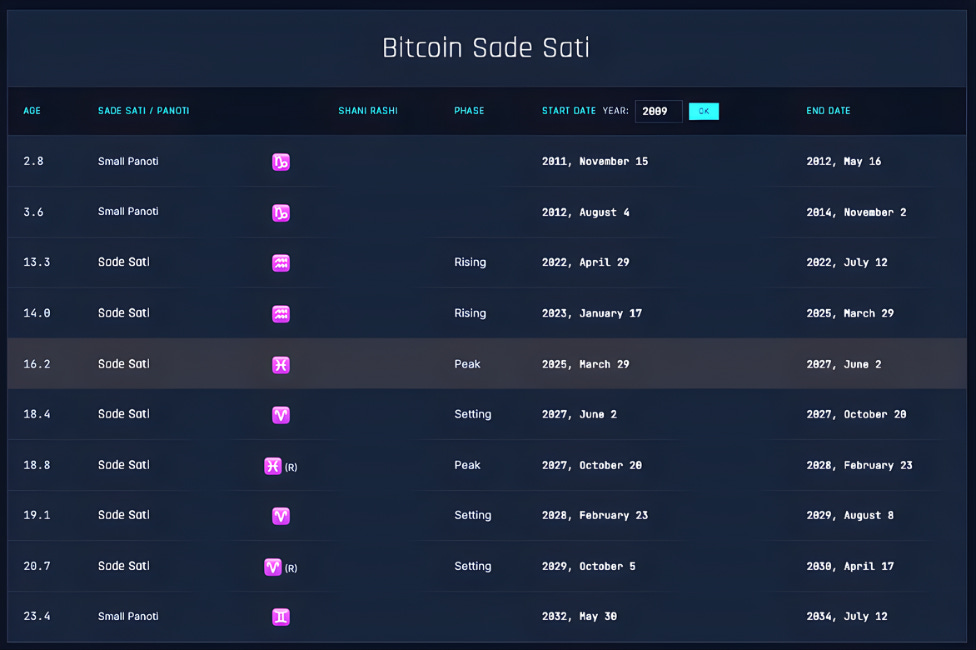The height and width of the screenshot is (650, 976).
Task: Click end date 2012, May 16
Action: (x=843, y=161)
